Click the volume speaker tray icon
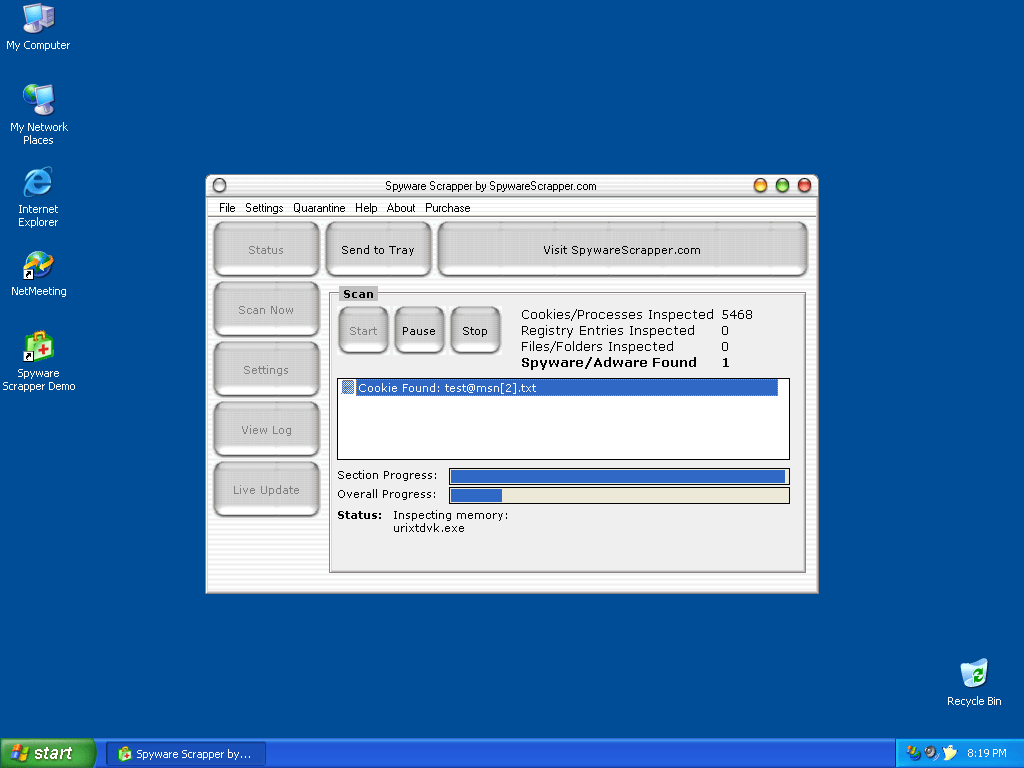1024x768 pixels. (931, 753)
